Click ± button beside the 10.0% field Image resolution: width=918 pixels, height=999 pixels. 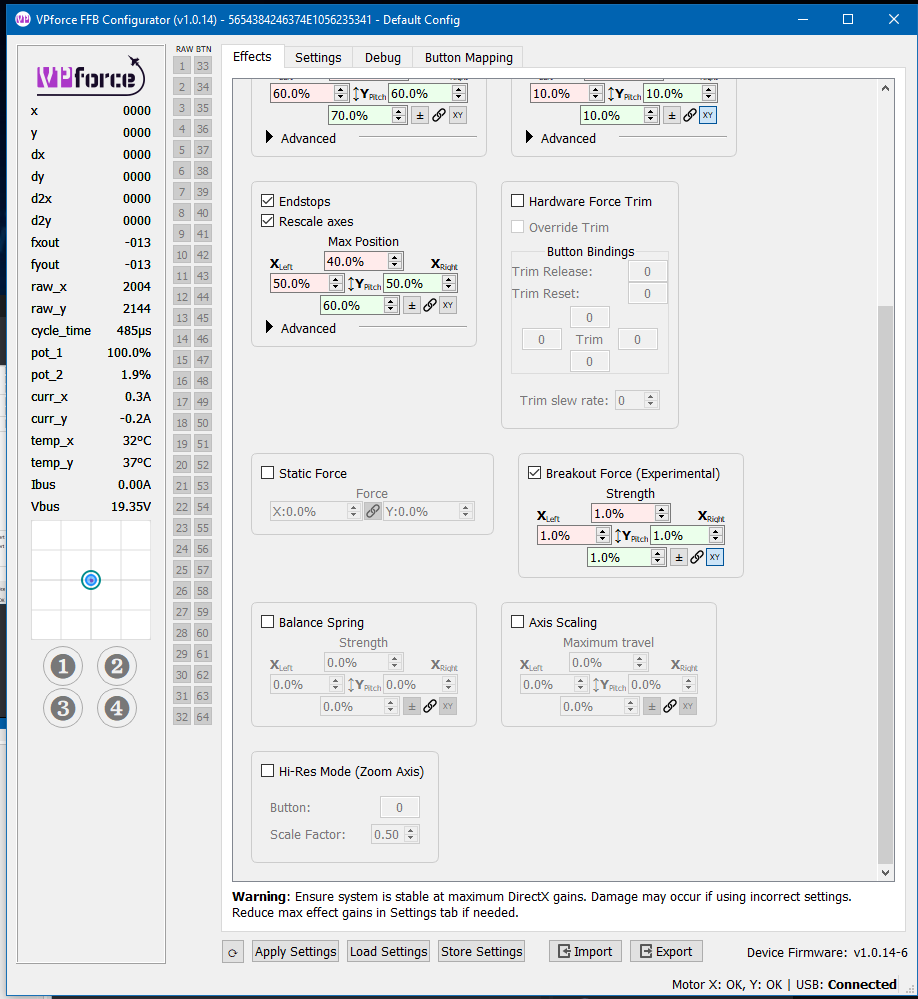point(671,115)
